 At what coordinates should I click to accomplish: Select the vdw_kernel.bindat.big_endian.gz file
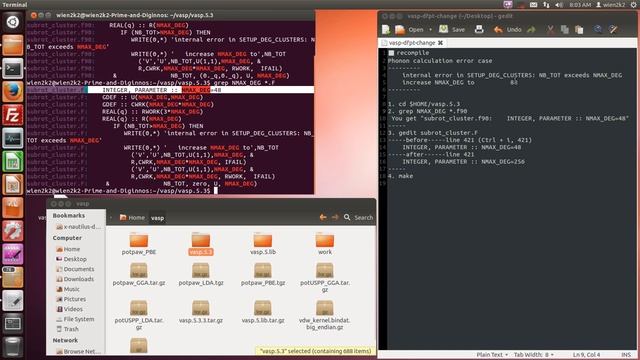point(325,315)
